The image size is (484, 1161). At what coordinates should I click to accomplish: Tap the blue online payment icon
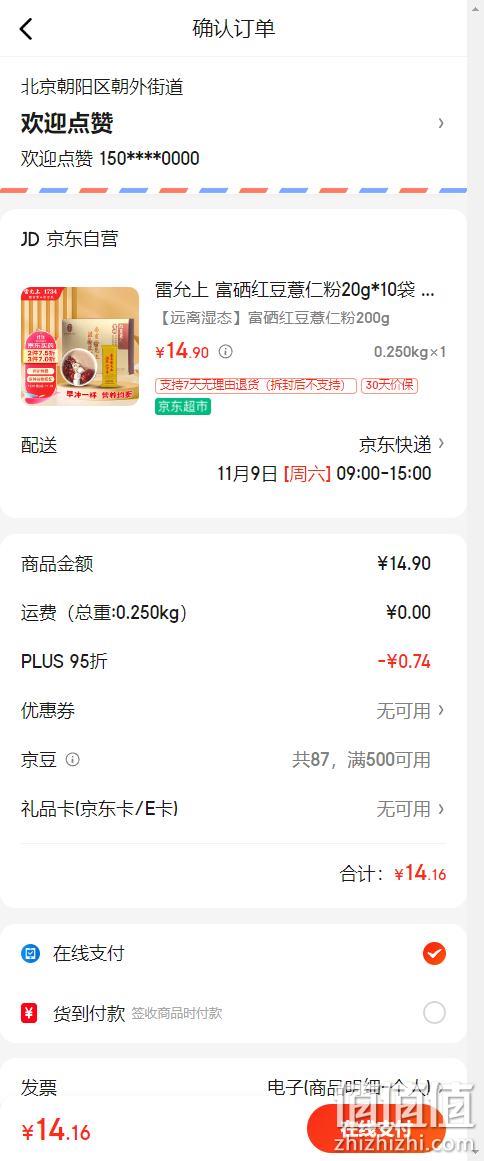[x=30, y=954]
